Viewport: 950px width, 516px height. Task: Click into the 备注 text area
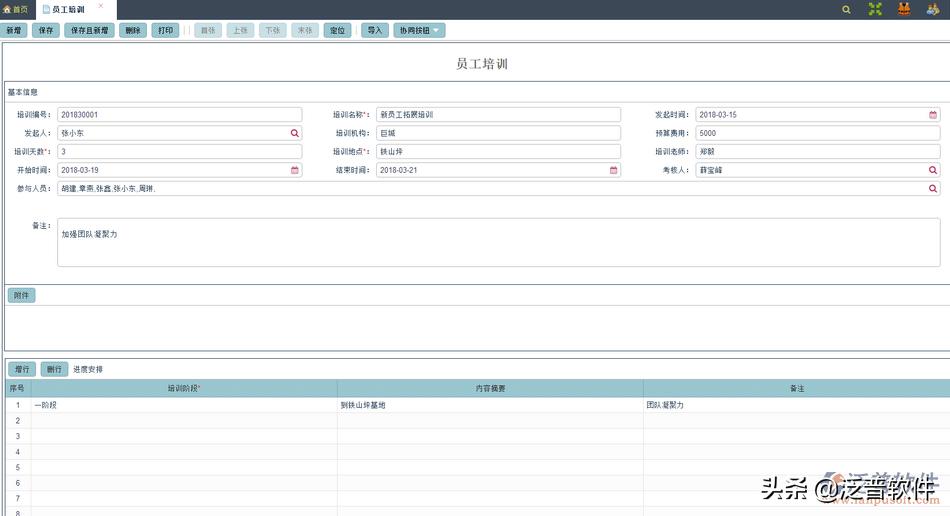click(x=497, y=243)
